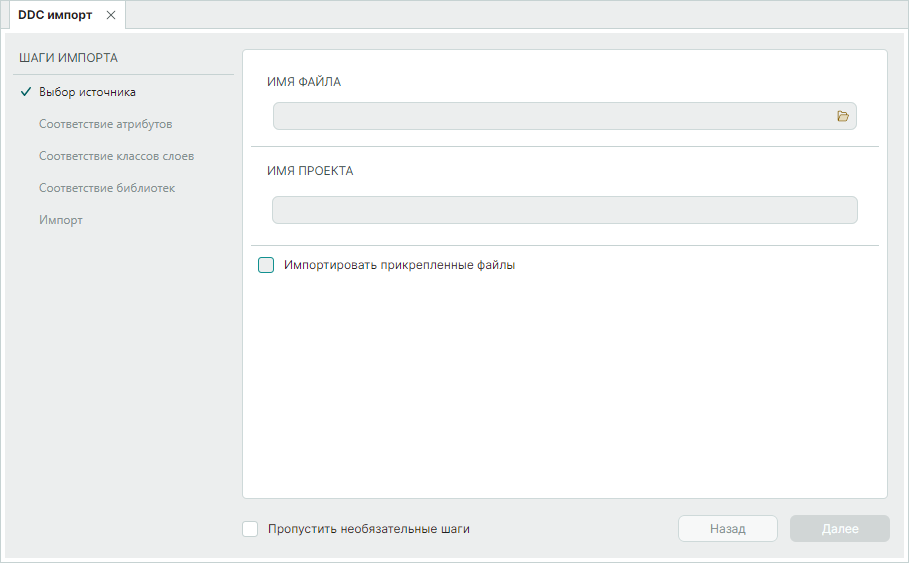909x563 pixels.
Task: Click the Пропустить необязательные шаги label text
Action: 368,529
